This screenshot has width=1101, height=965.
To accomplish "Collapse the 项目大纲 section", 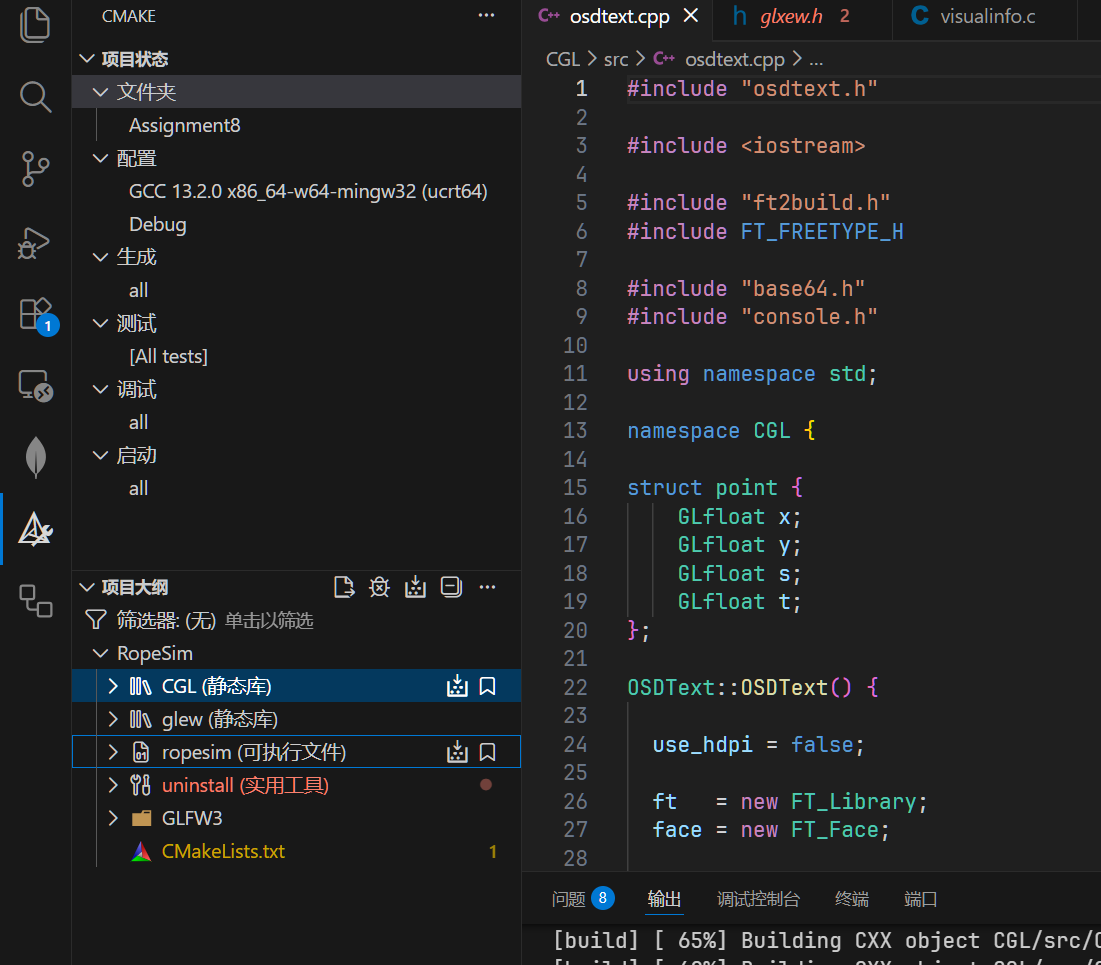I will pyautogui.click(x=87, y=587).
